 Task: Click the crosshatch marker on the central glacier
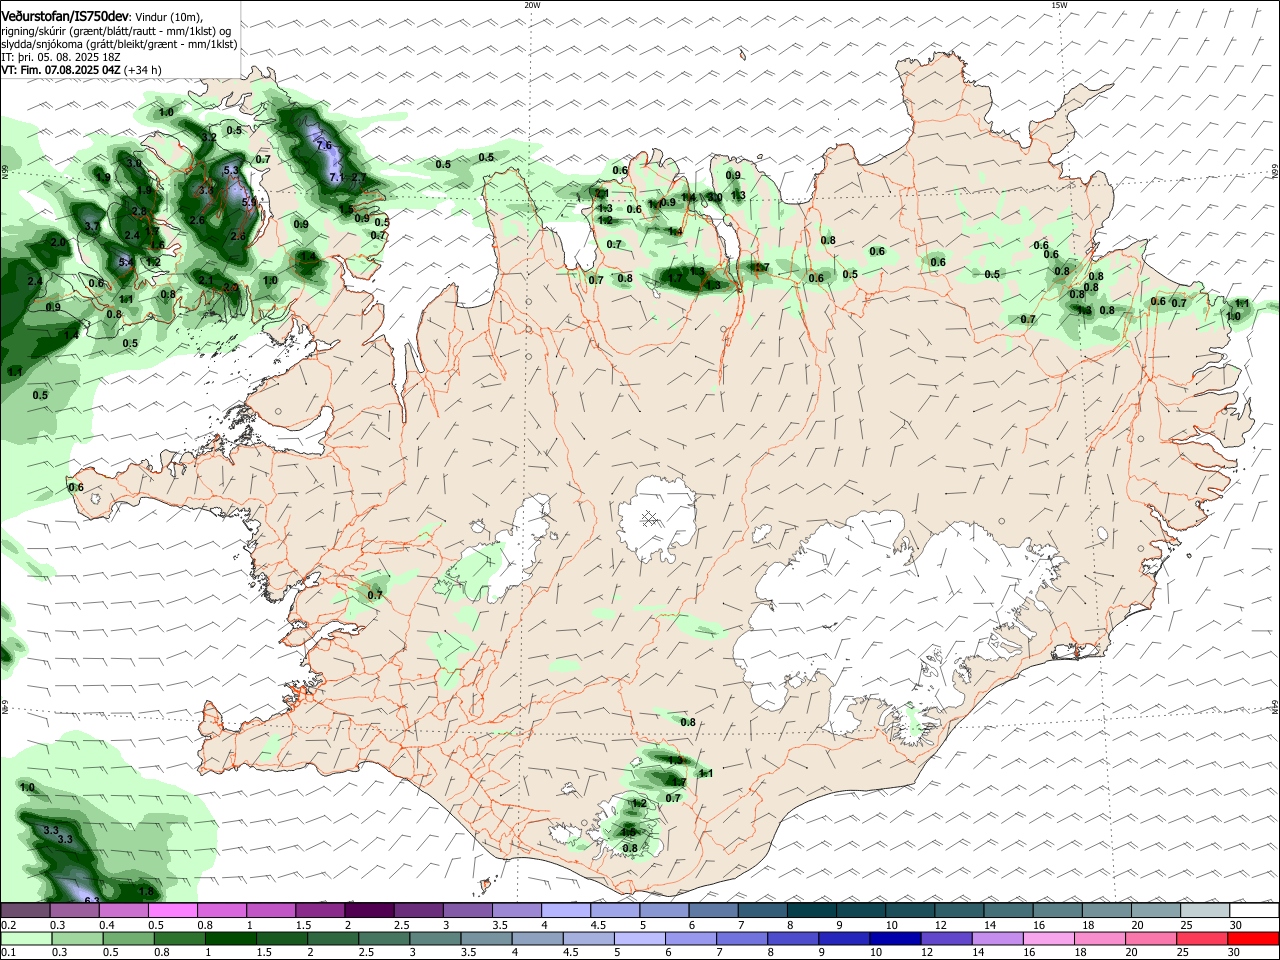651,517
